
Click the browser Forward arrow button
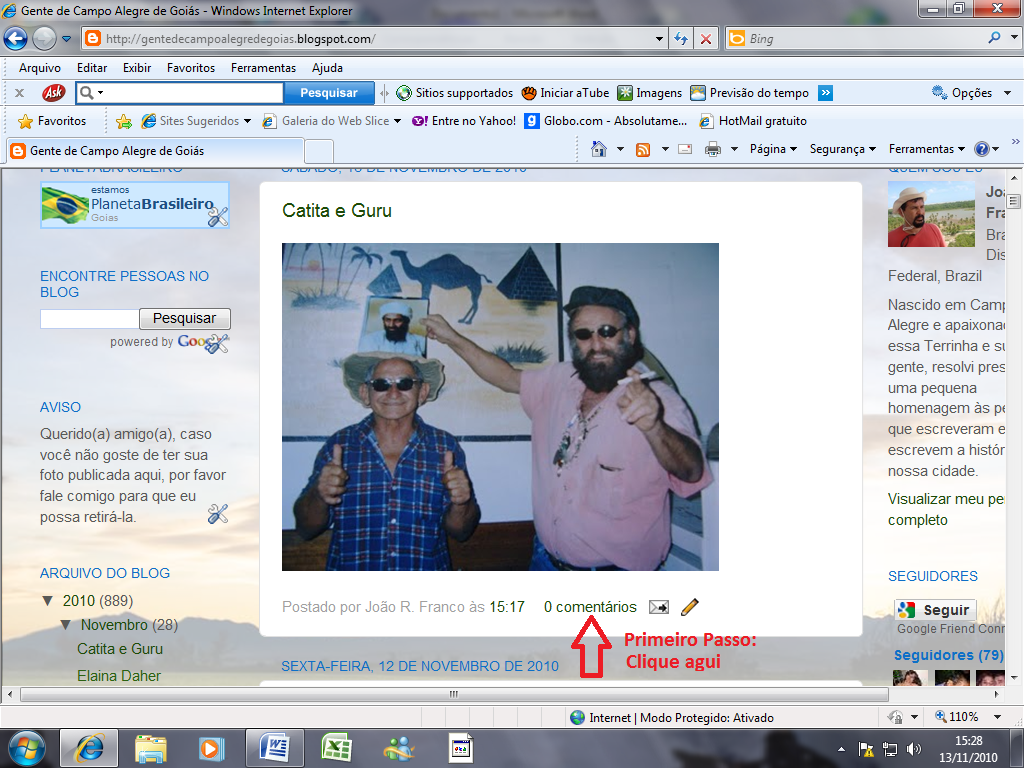pos(44,39)
